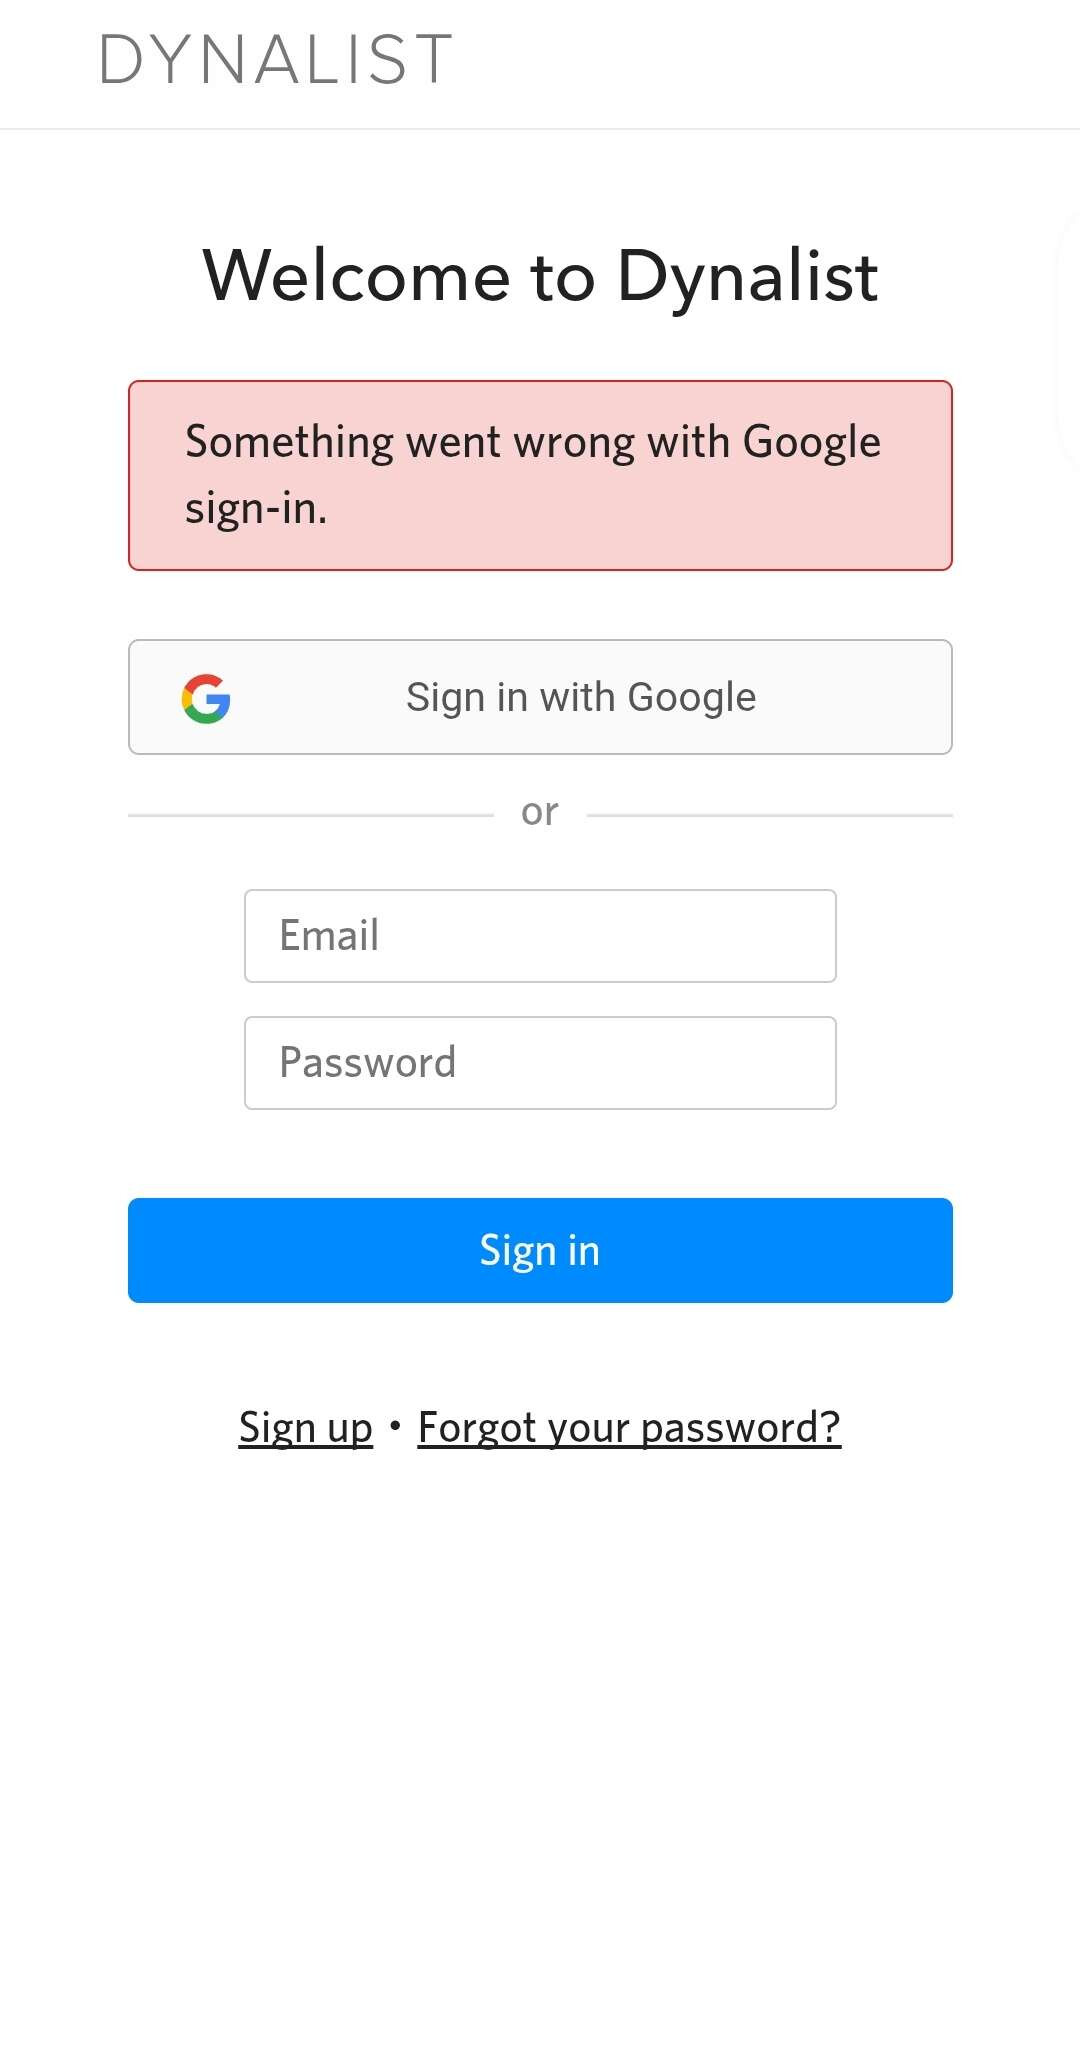This screenshot has height=2049, width=1080.
Task: Click the DYNALIST logo in header
Action: click(276, 60)
